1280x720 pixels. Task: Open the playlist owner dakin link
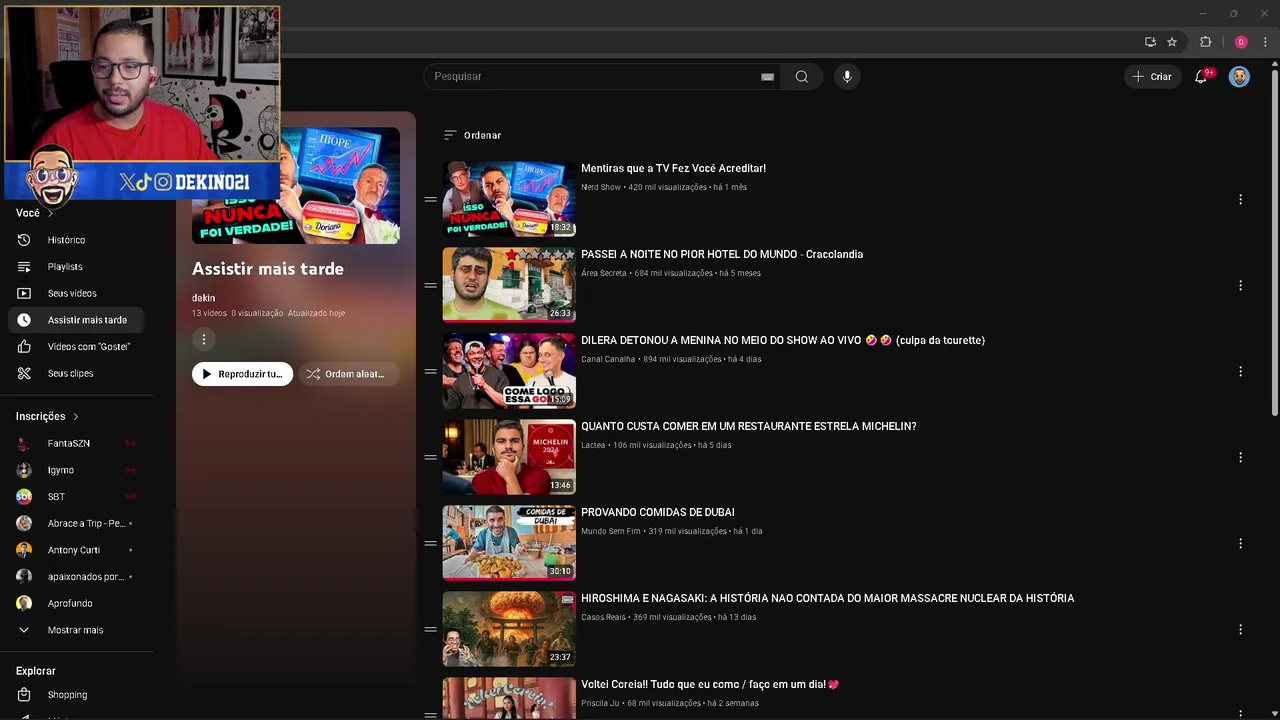(x=203, y=298)
